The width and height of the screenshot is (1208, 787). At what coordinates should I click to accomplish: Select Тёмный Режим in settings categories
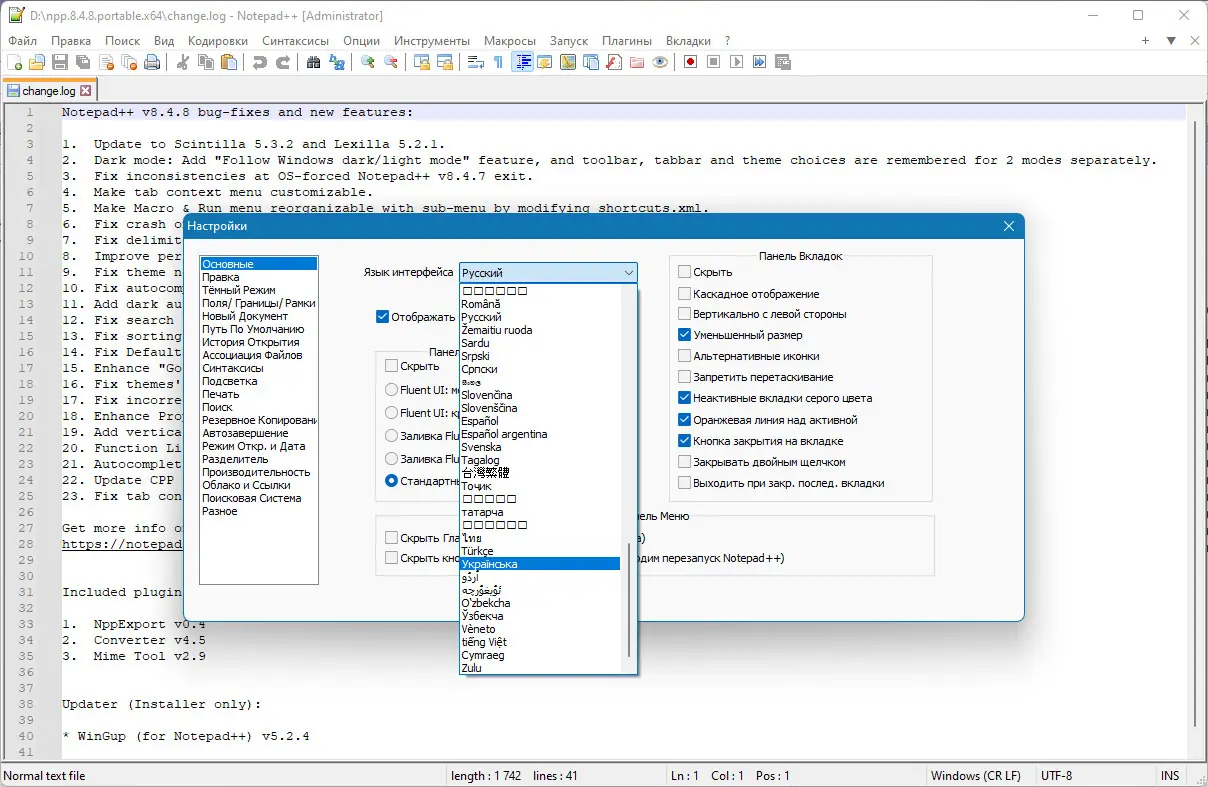[238, 290]
